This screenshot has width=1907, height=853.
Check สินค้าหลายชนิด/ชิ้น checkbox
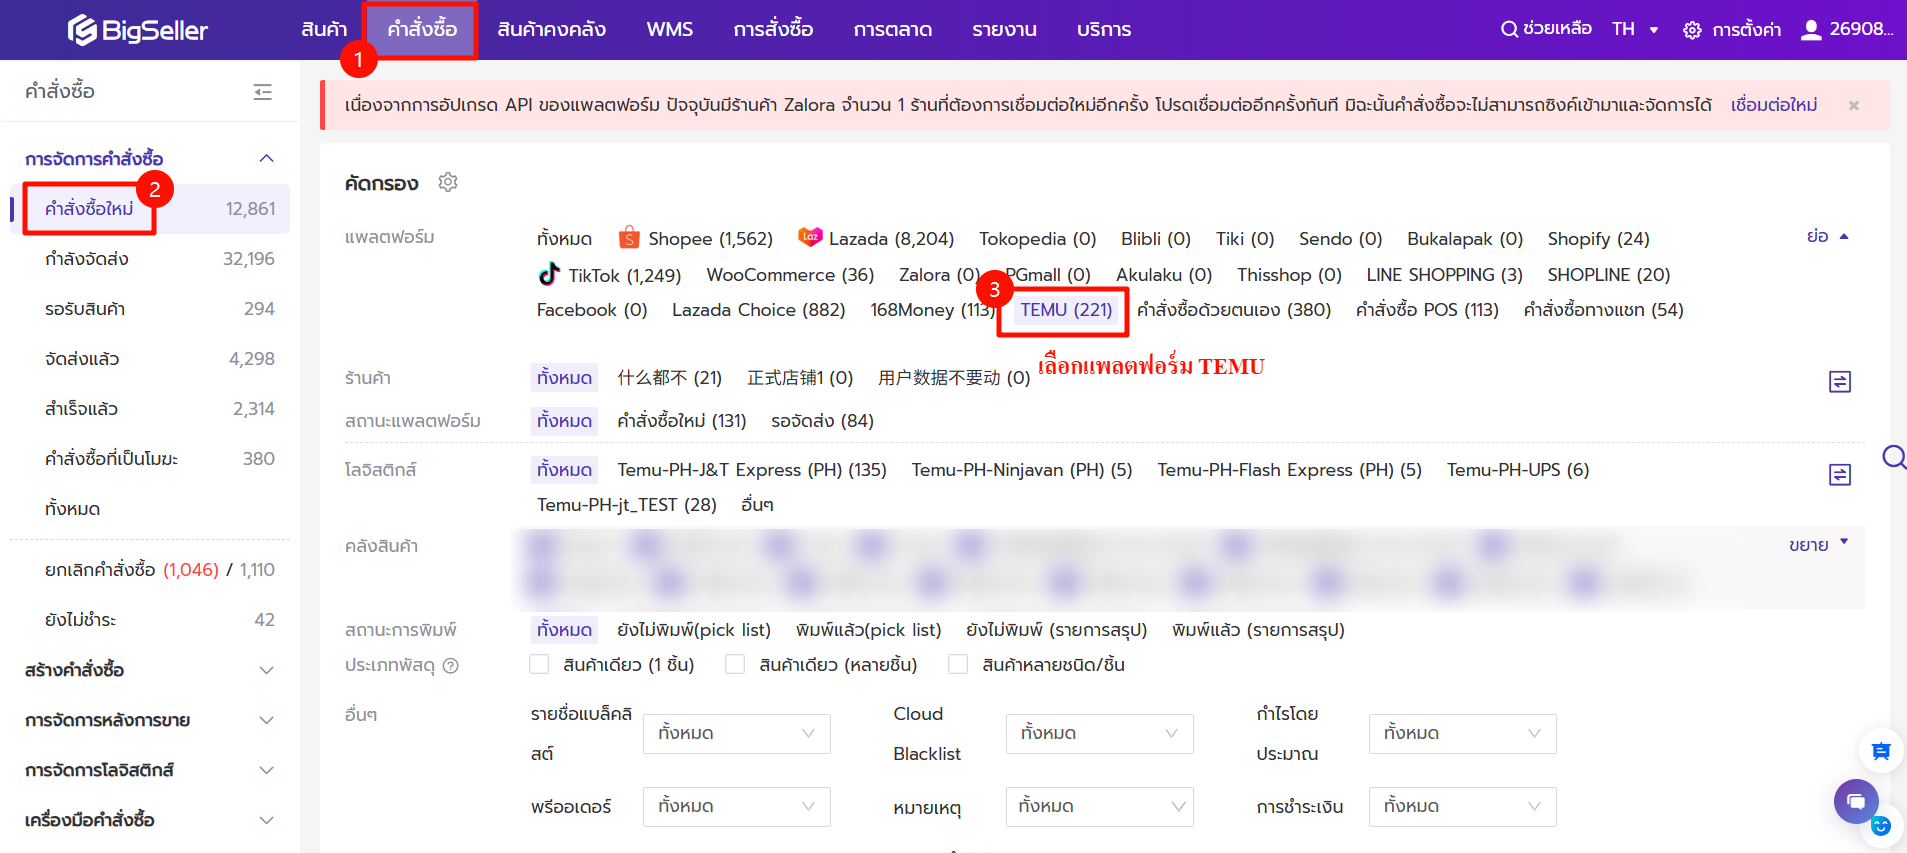[958, 664]
